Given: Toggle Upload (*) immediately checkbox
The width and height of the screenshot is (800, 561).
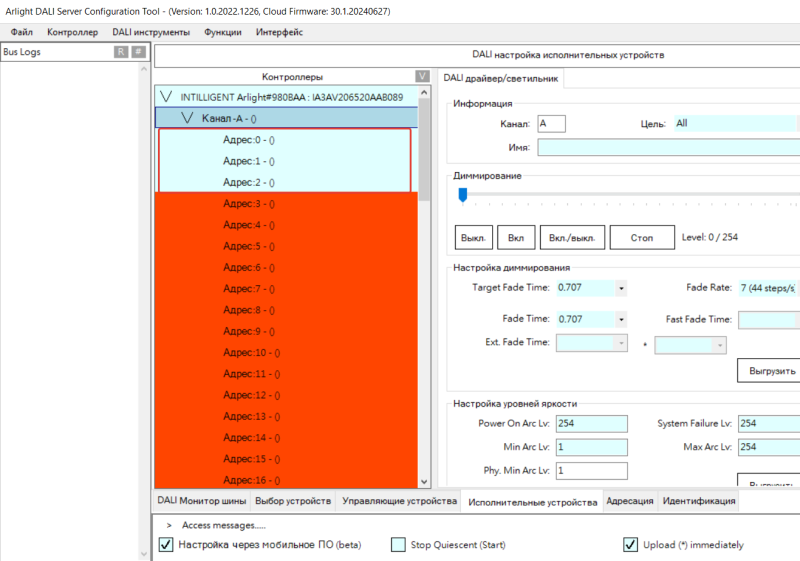Looking at the screenshot, I should pos(630,545).
